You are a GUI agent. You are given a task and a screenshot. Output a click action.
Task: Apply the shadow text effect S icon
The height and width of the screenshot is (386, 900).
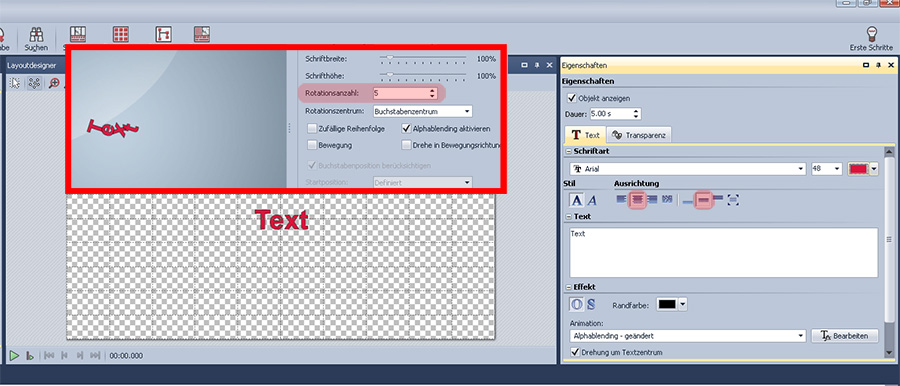(x=590, y=304)
